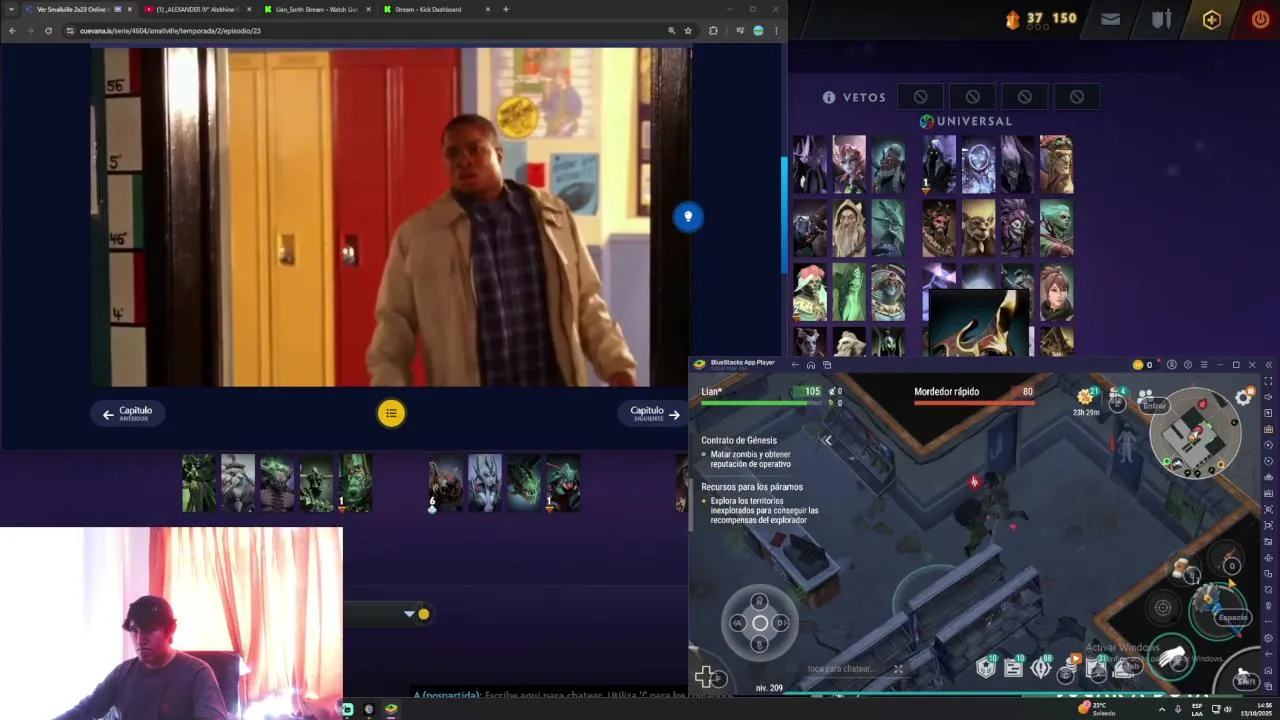Toggle the blue lightbulb lights-off button
The height and width of the screenshot is (720, 1280).
(688, 217)
